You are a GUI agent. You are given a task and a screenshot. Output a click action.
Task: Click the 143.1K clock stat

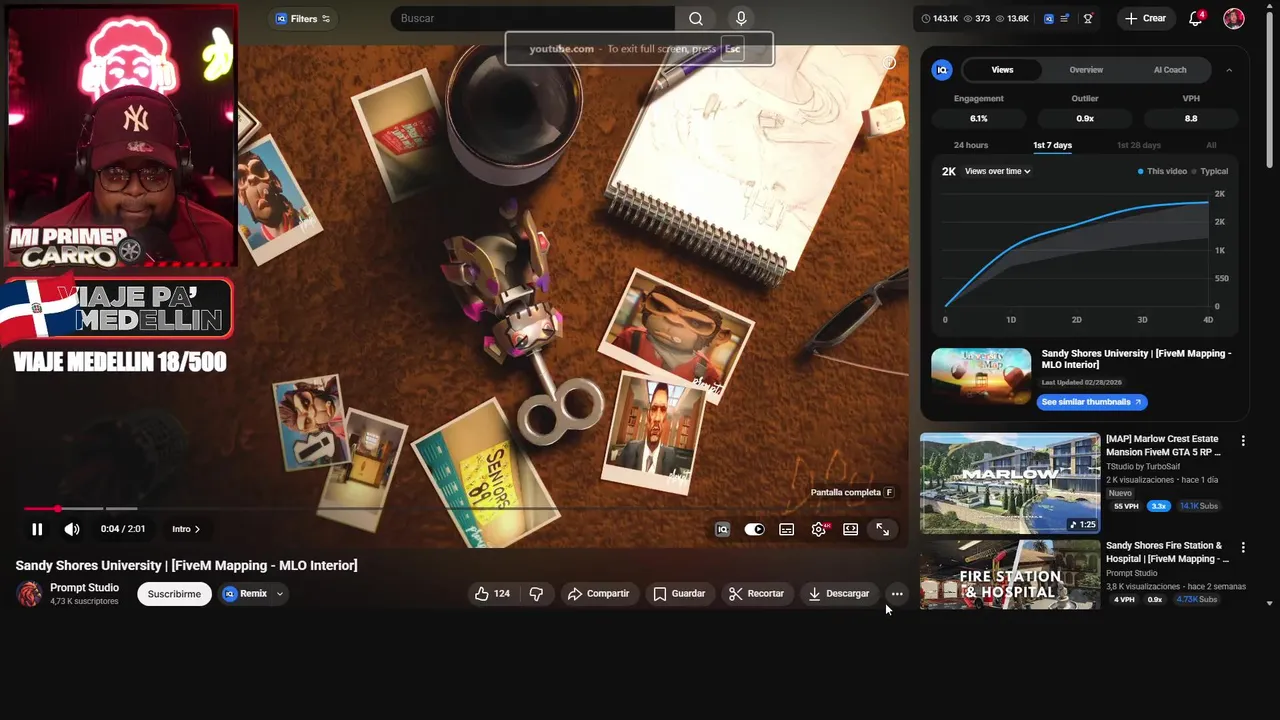pyautogui.click(x=939, y=18)
